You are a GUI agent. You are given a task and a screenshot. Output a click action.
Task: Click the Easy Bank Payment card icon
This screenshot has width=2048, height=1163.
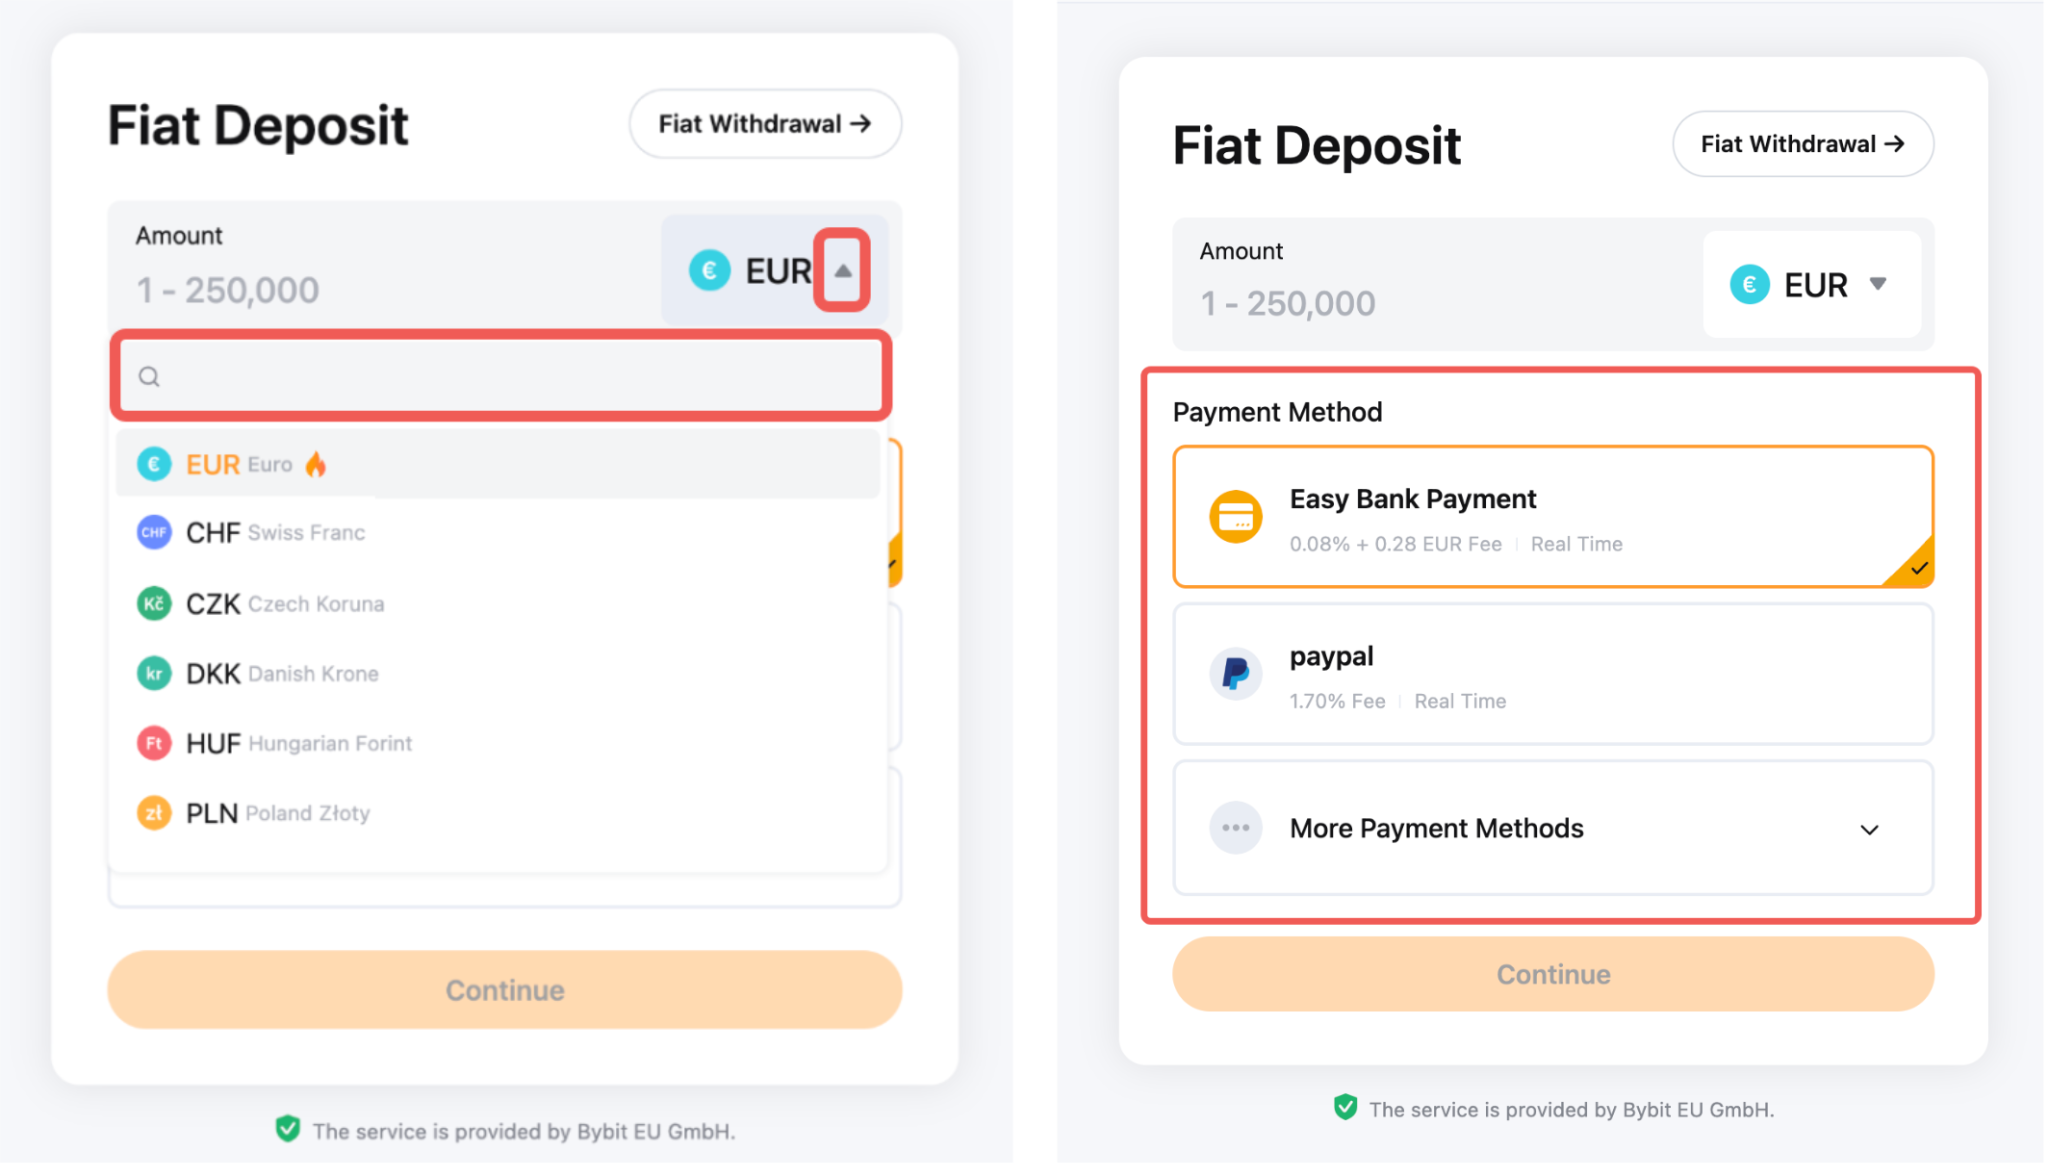click(1236, 516)
